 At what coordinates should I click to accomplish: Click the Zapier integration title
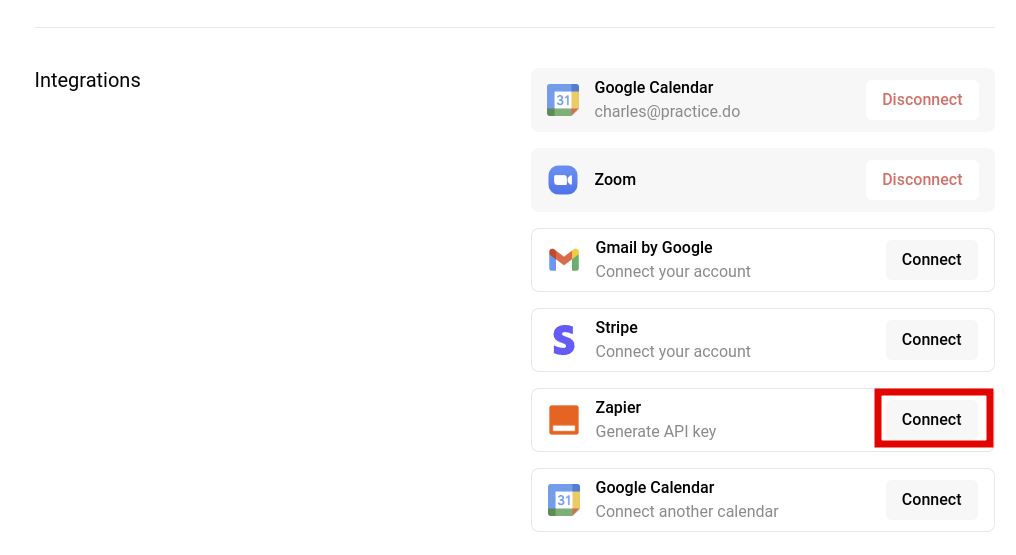(x=618, y=407)
